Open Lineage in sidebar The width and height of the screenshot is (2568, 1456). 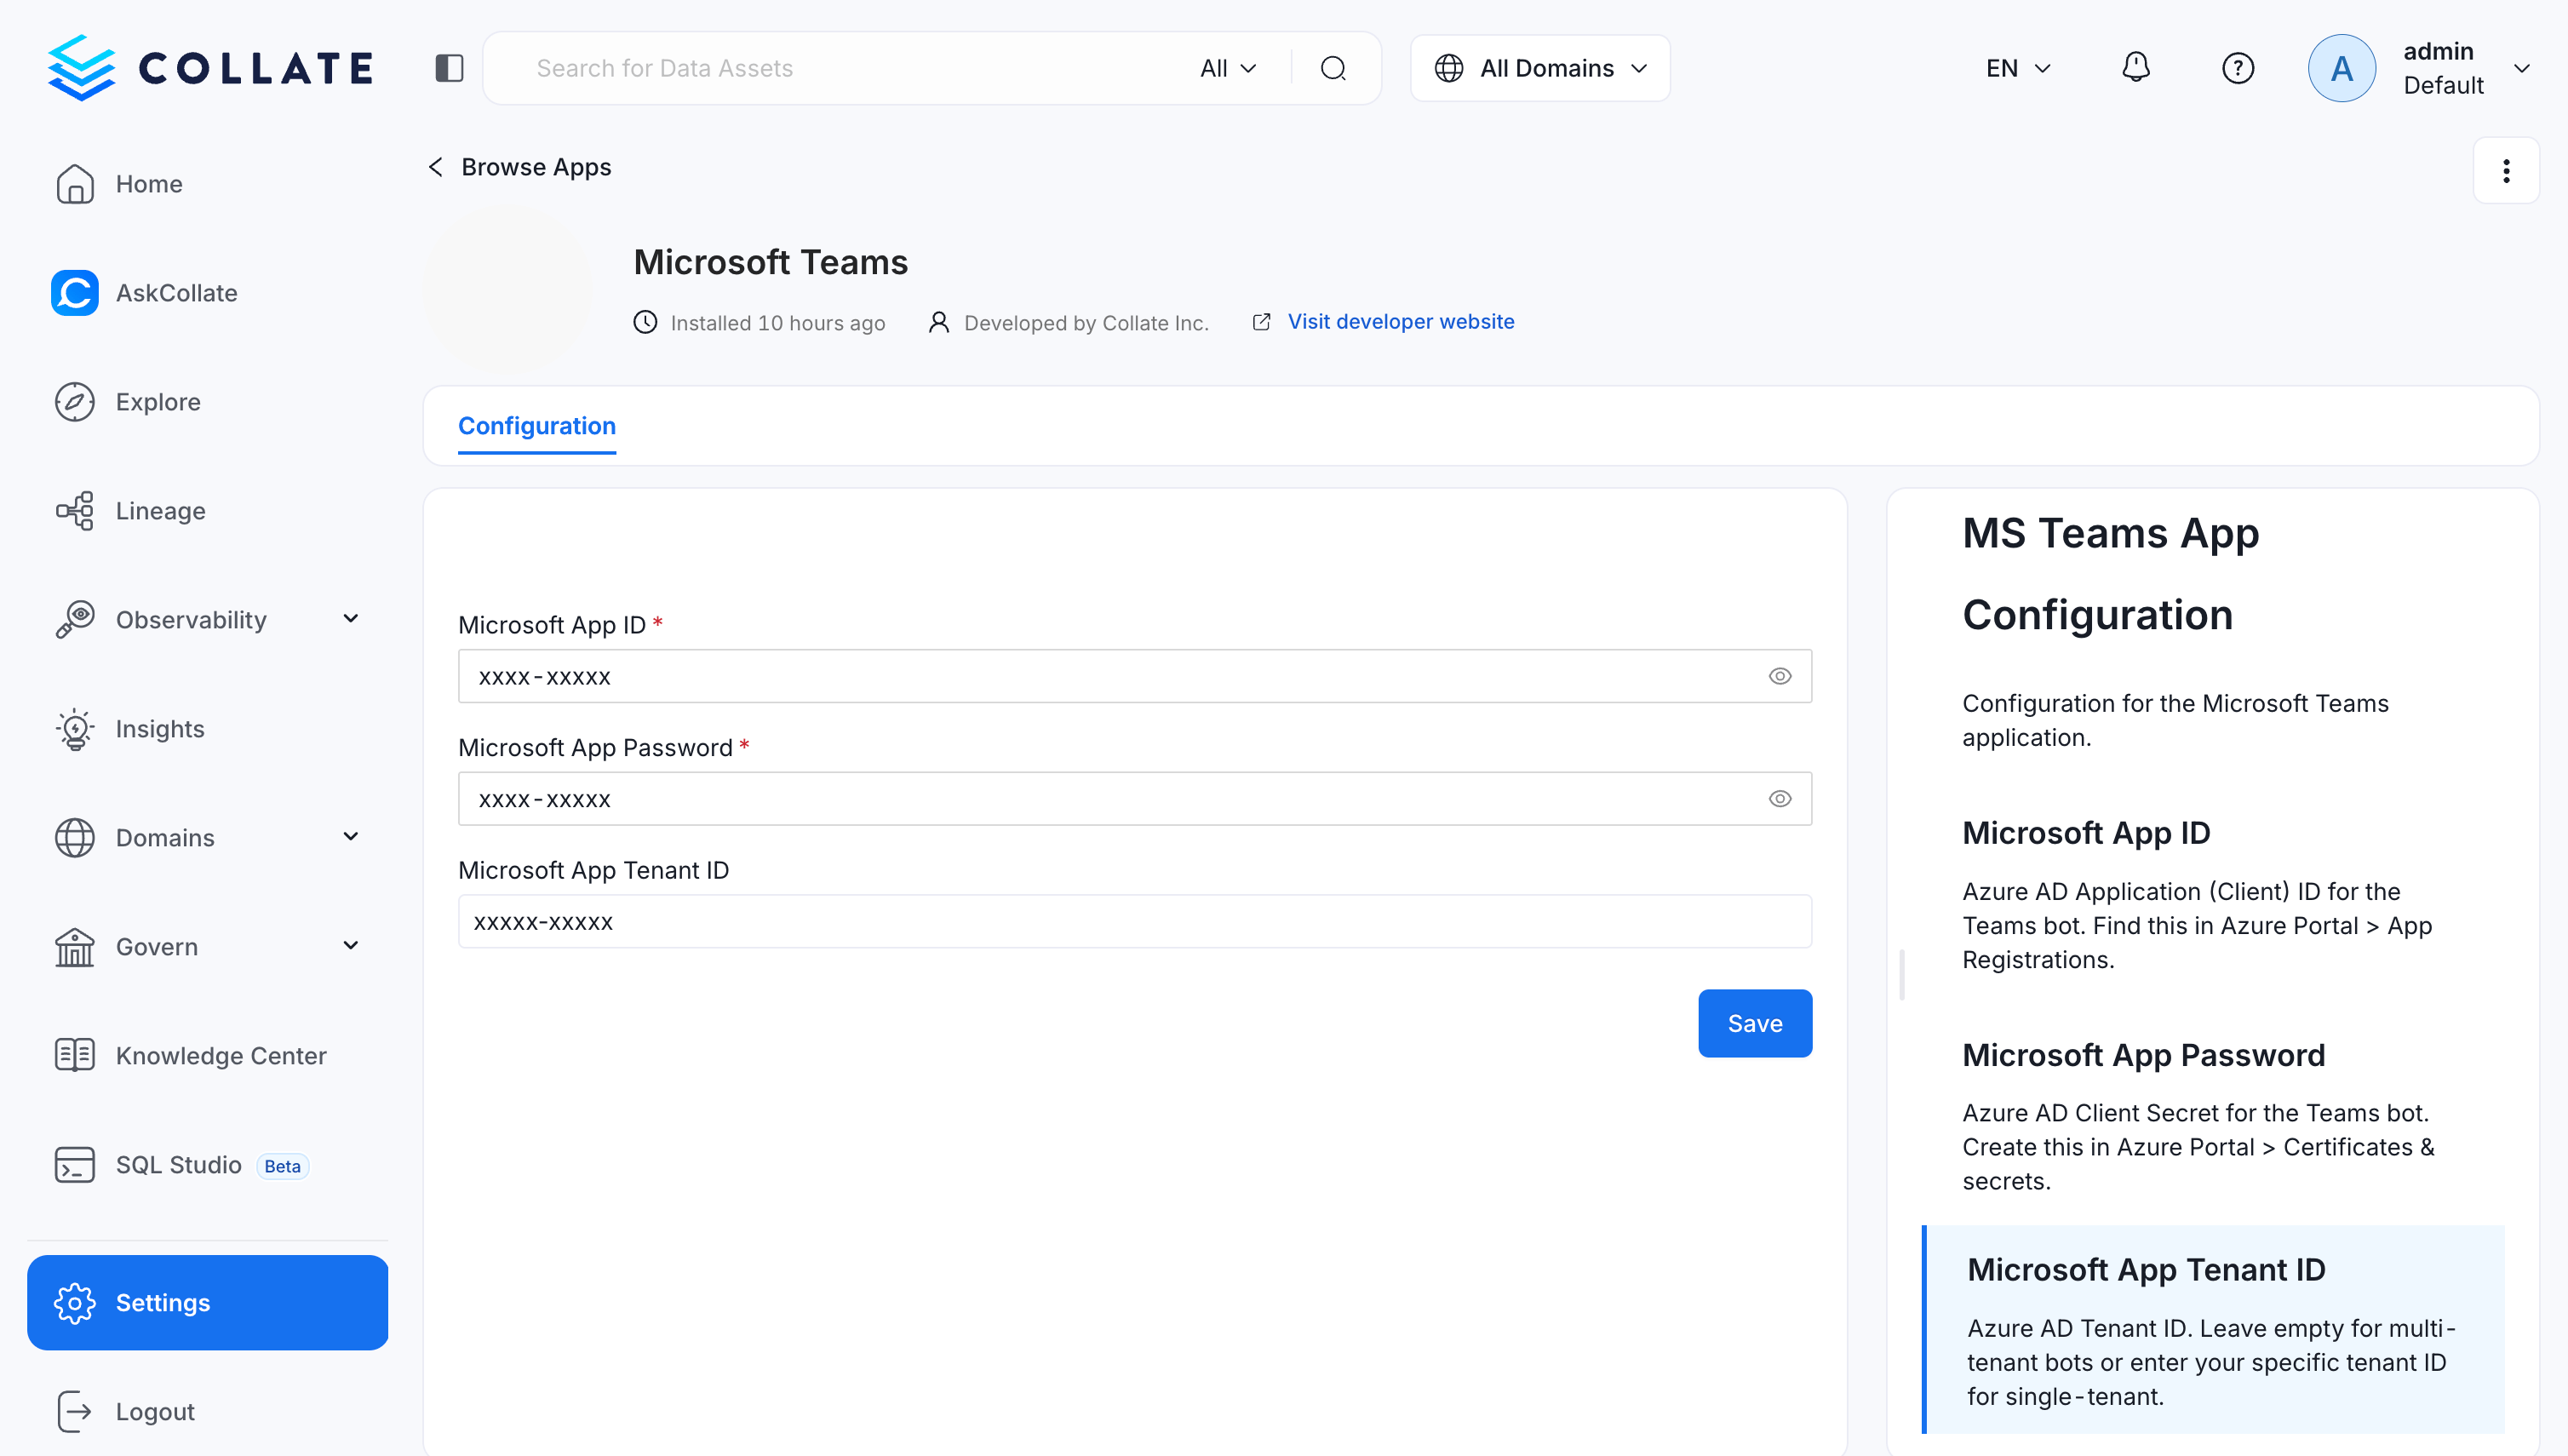coord(207,511)
